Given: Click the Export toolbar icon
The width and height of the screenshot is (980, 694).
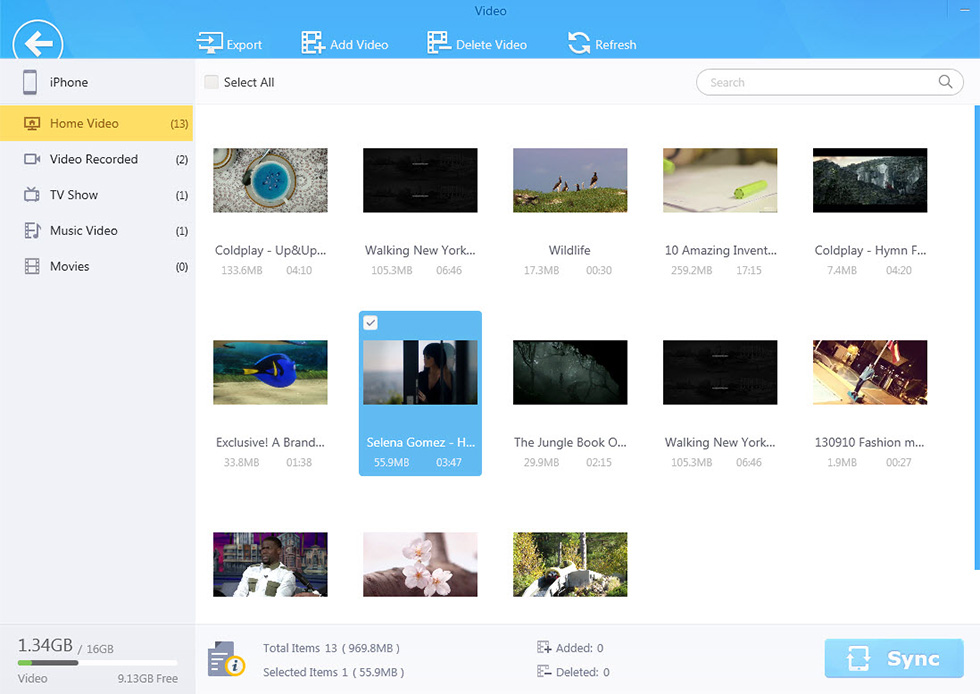Looking at the screenshot, I should [209, 43].
